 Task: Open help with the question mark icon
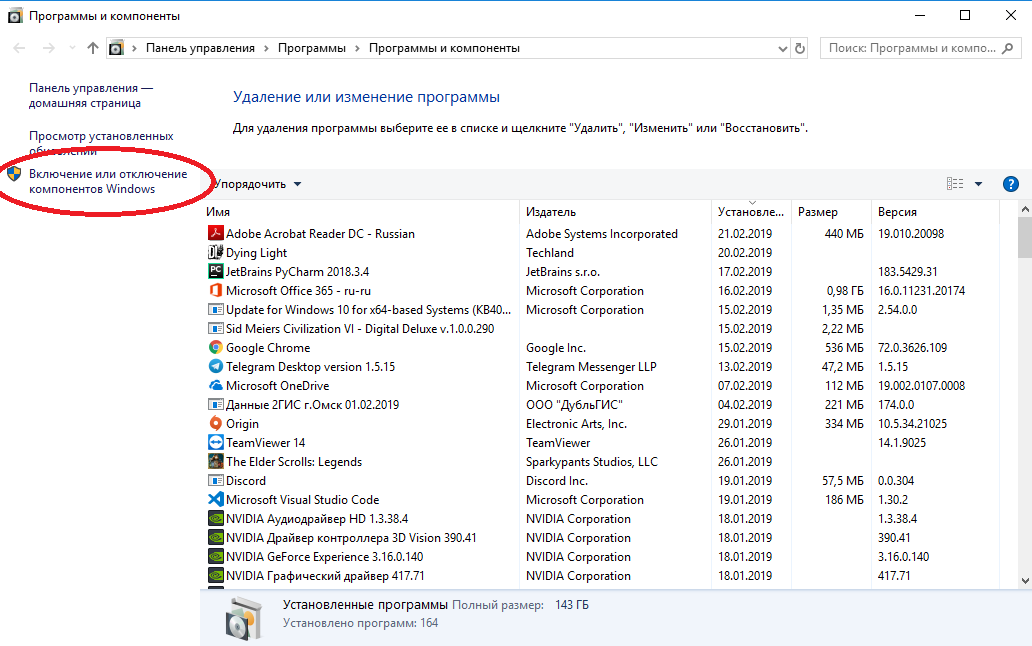pyautogui.click(x=1010, y=184)
